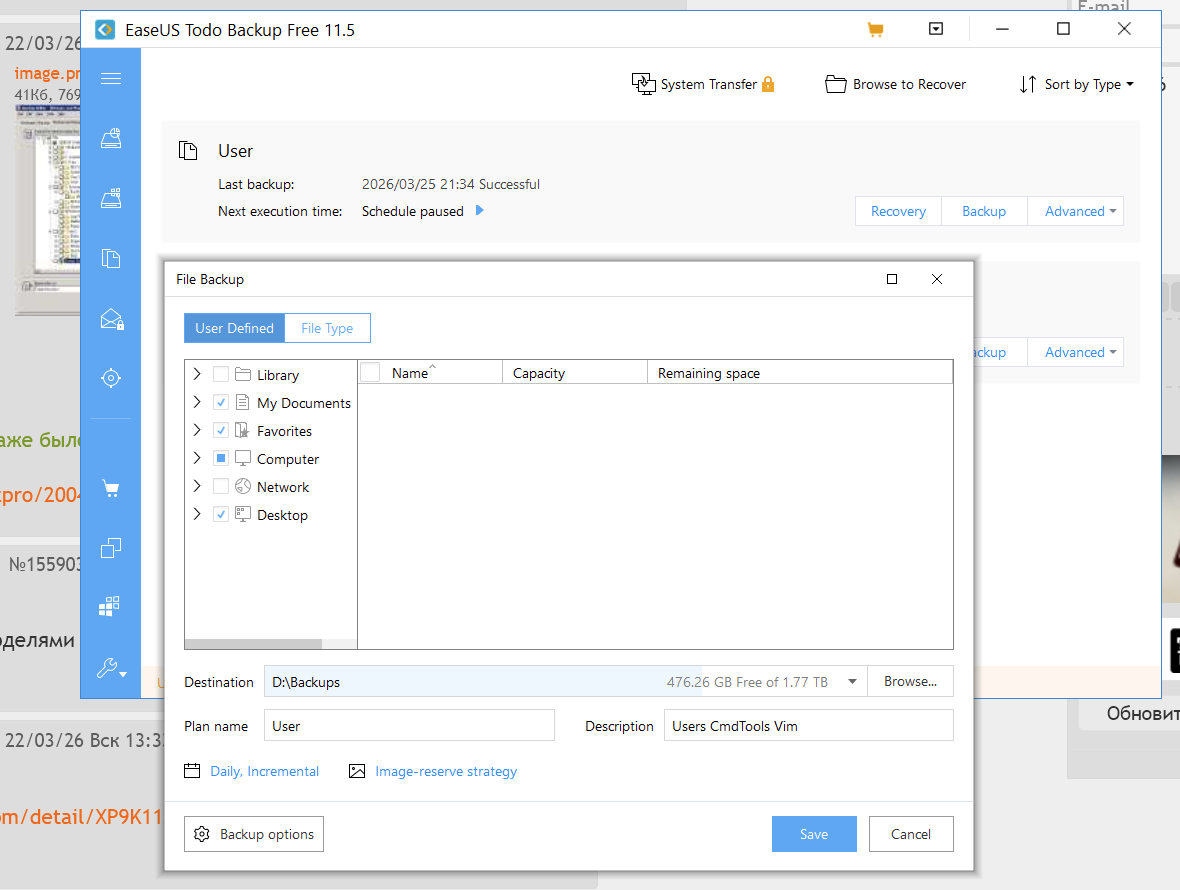This screenshot has height=890, width=1180.
Task: Save the backup plan
Action: 814,834
